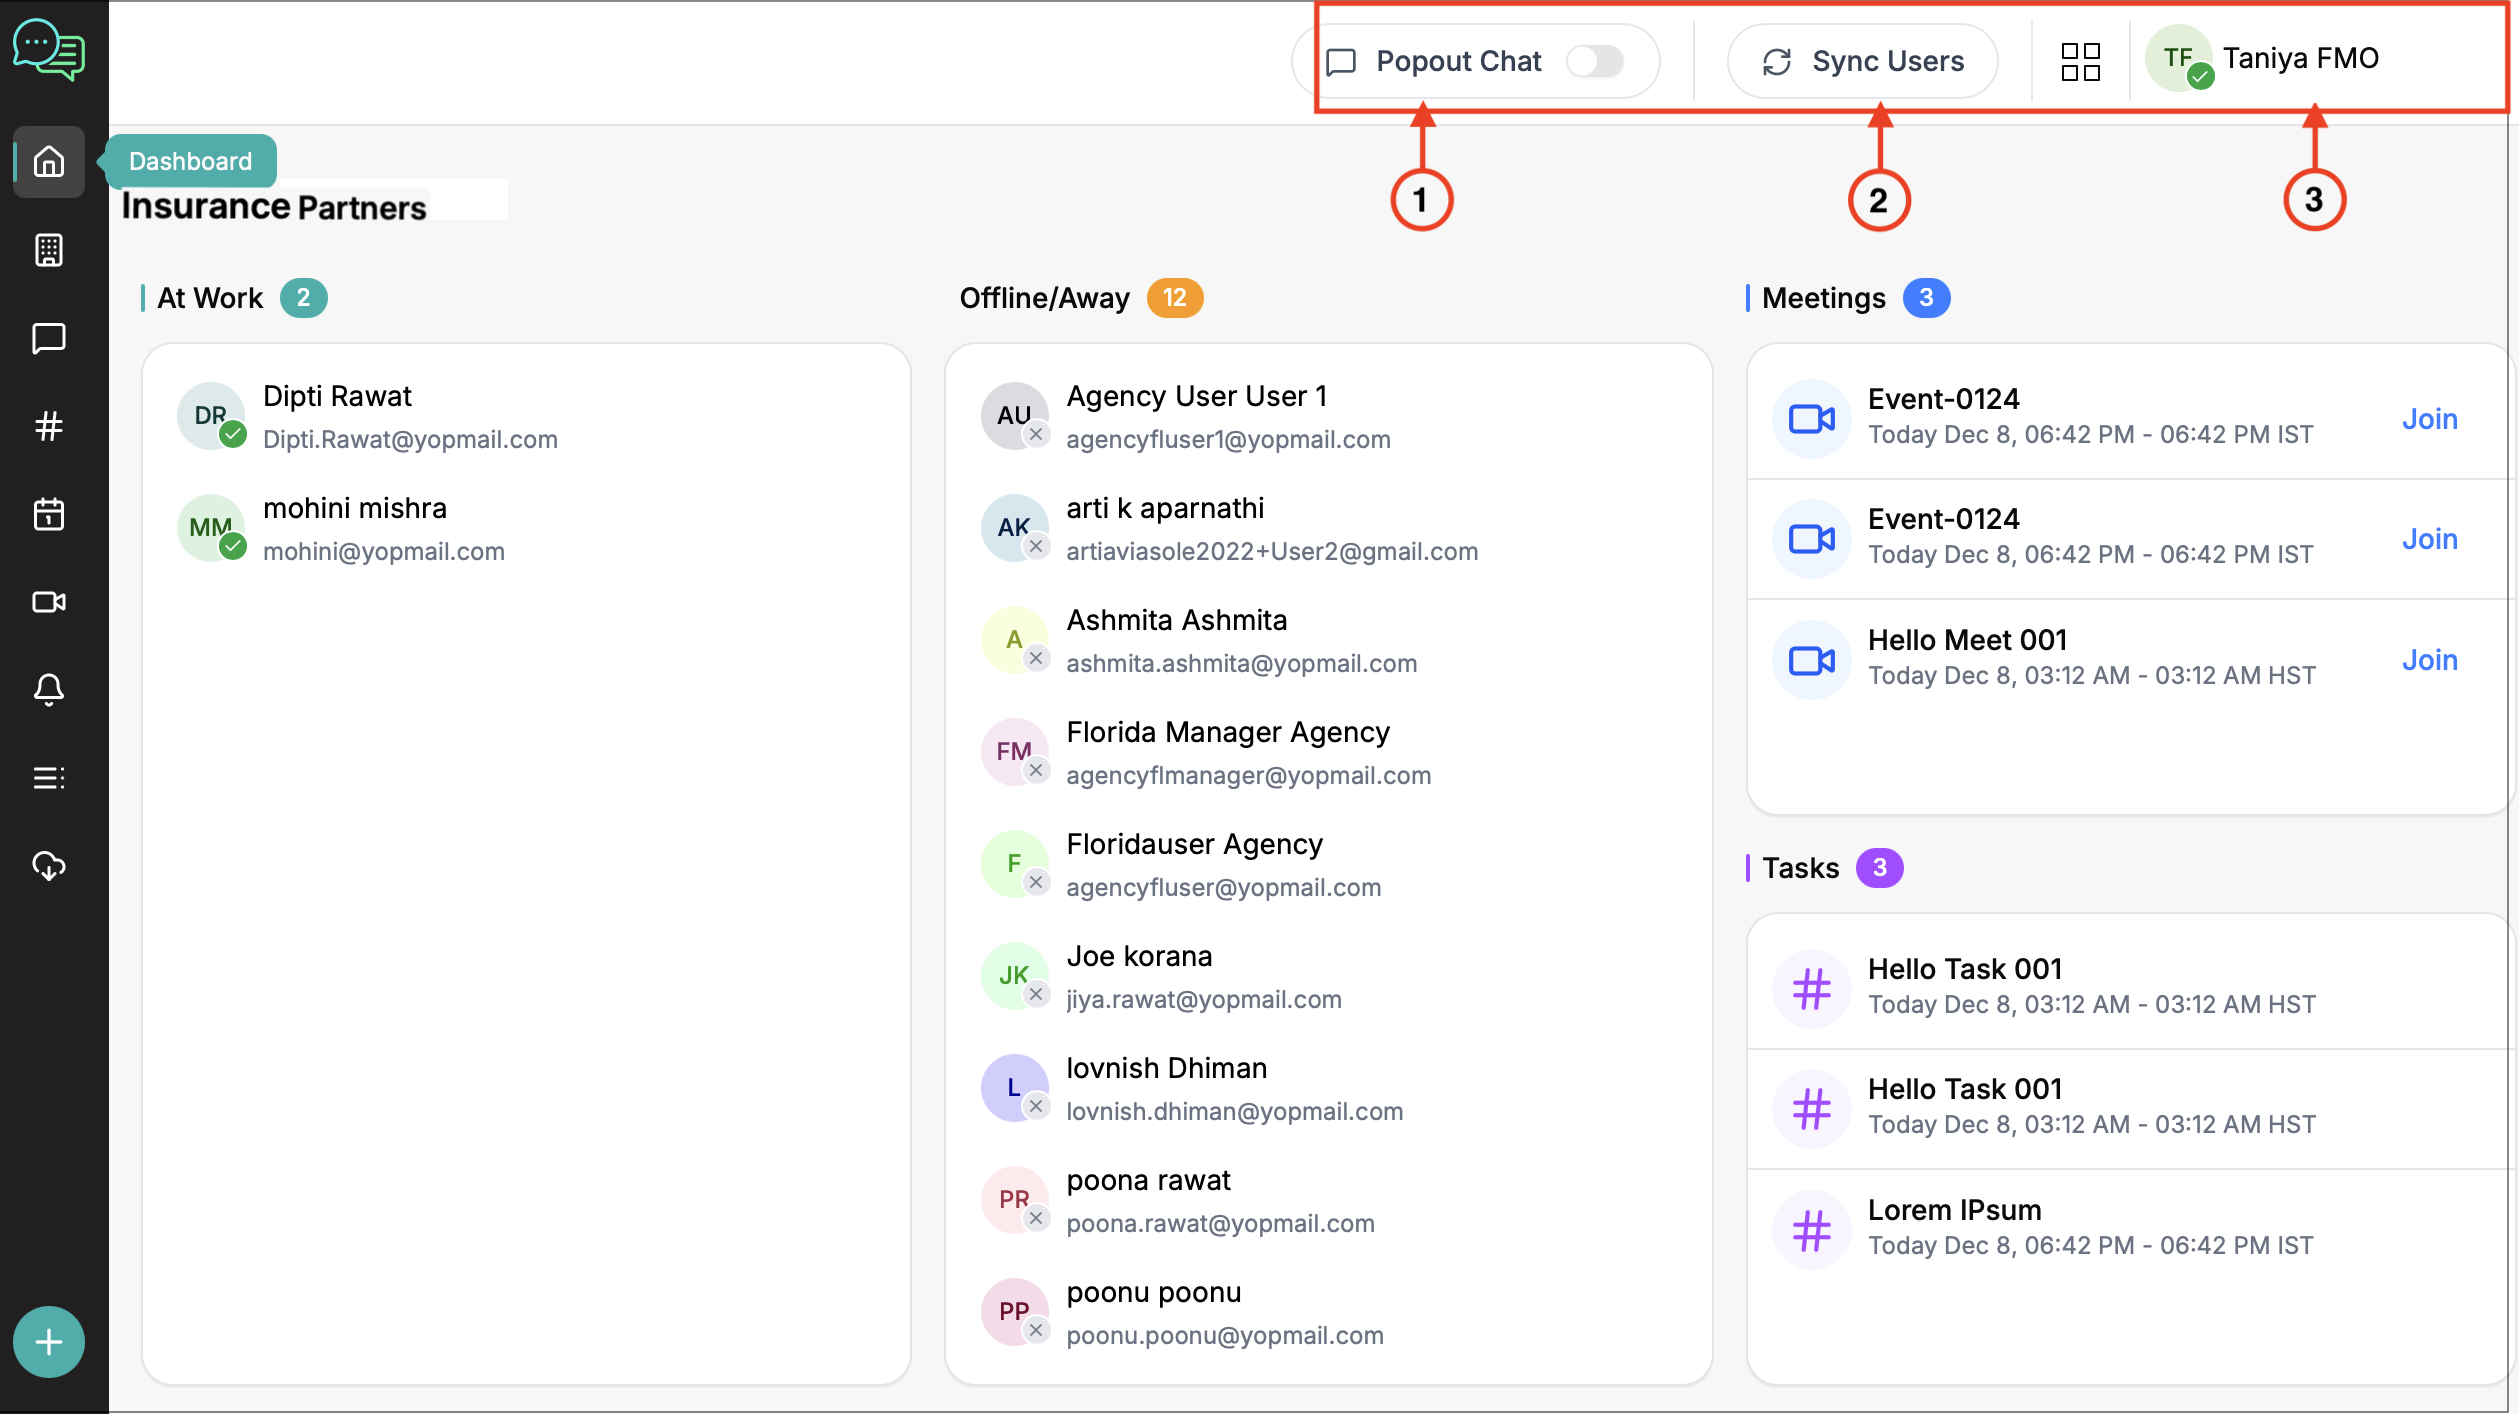Open notifications bell icon

coord(48,690)
